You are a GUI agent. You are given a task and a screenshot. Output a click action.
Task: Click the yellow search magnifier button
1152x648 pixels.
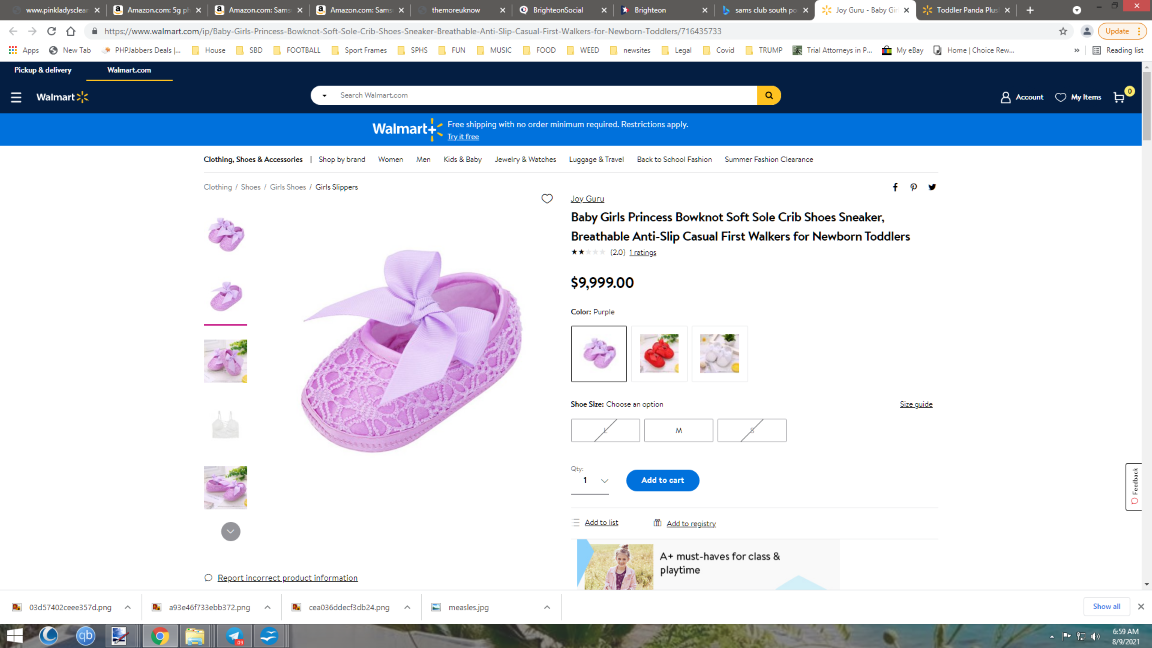click(768, 96)
